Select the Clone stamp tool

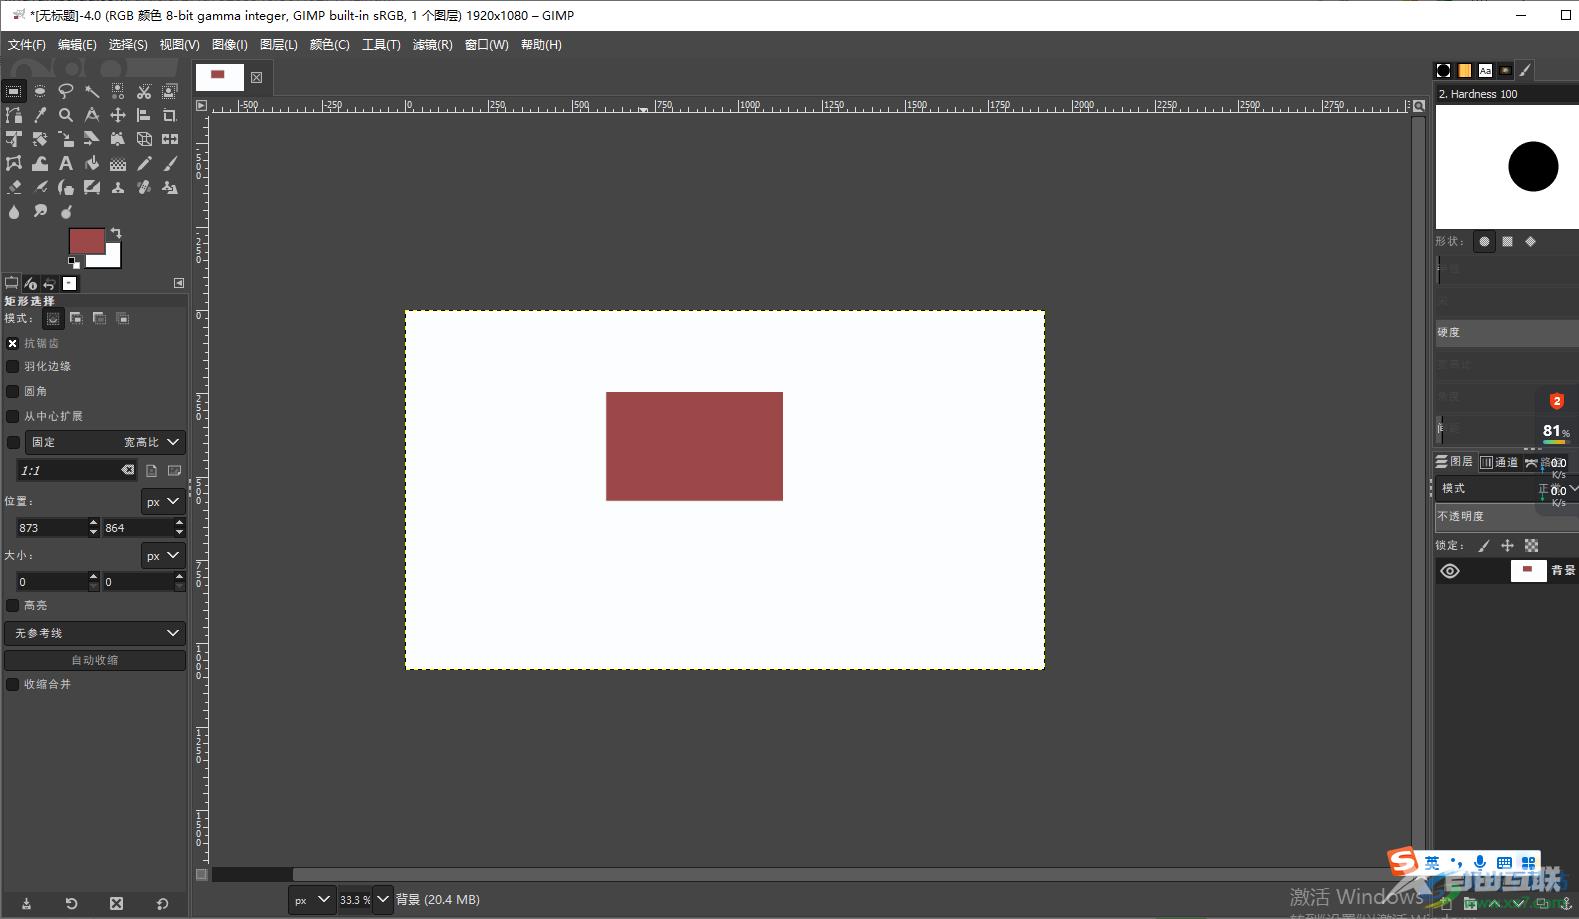118,187
